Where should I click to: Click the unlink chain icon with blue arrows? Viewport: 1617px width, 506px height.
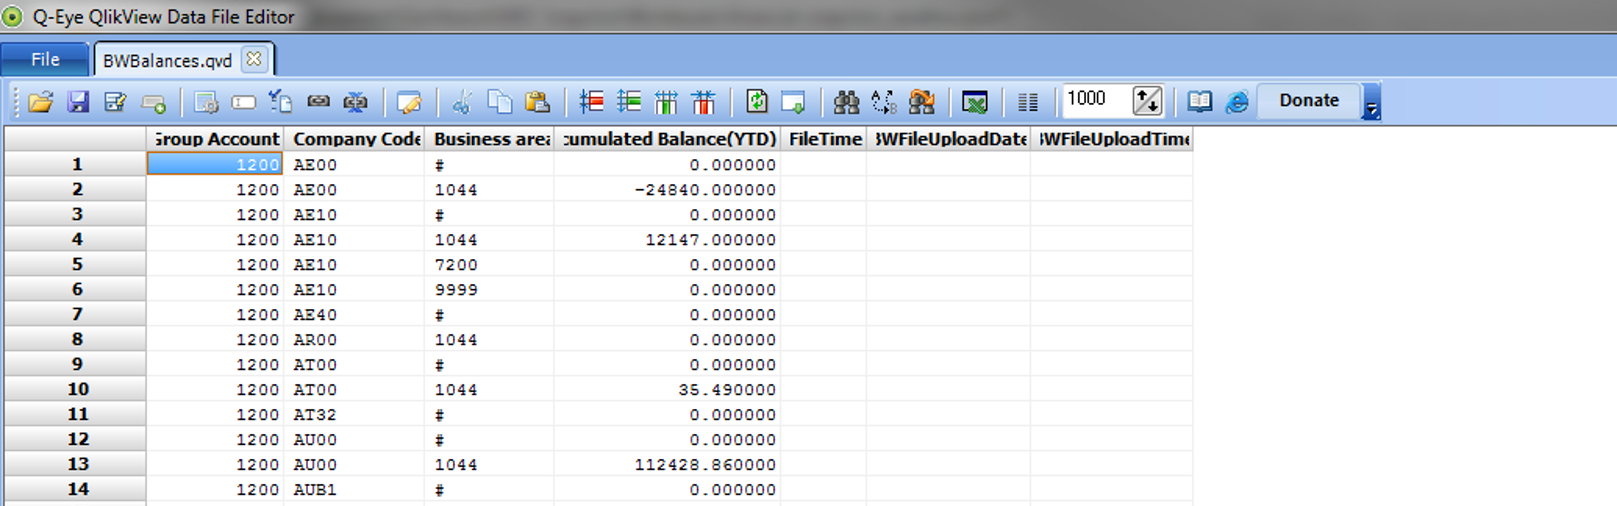(x=356, y=101)
